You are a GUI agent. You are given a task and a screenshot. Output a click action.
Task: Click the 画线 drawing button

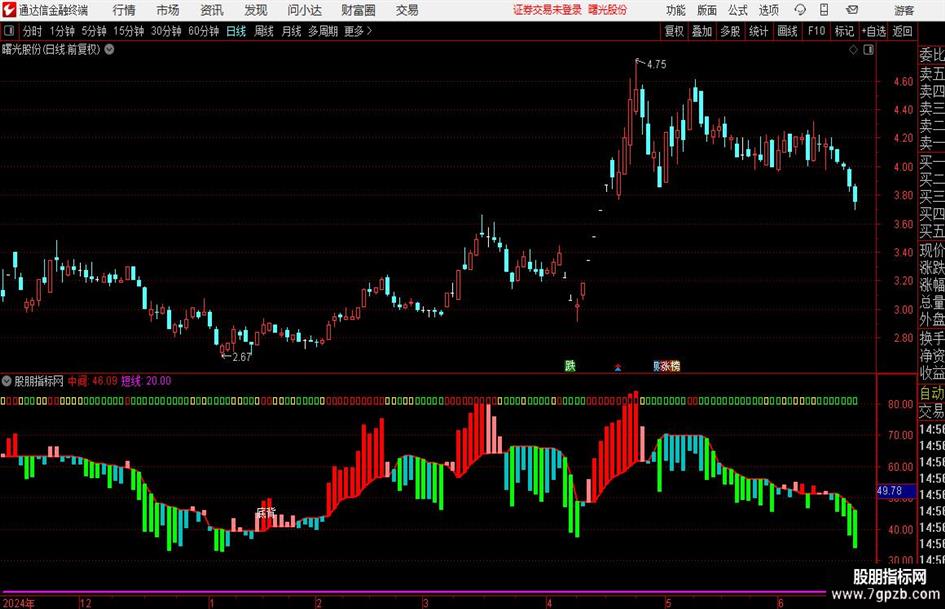787,31
